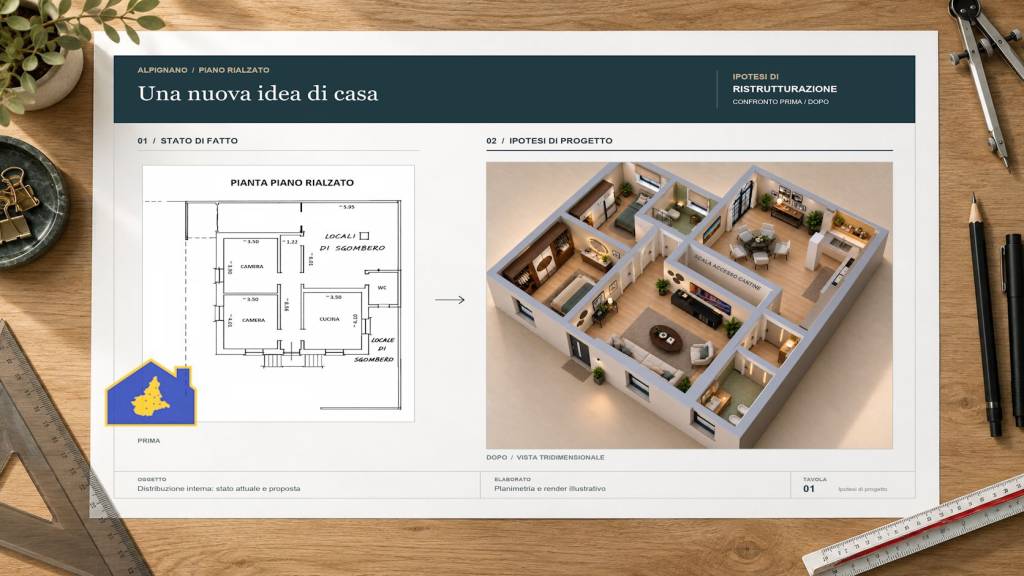Click the arrow between the plan and render
1024x576 pixels.
[x=450, y=300]
